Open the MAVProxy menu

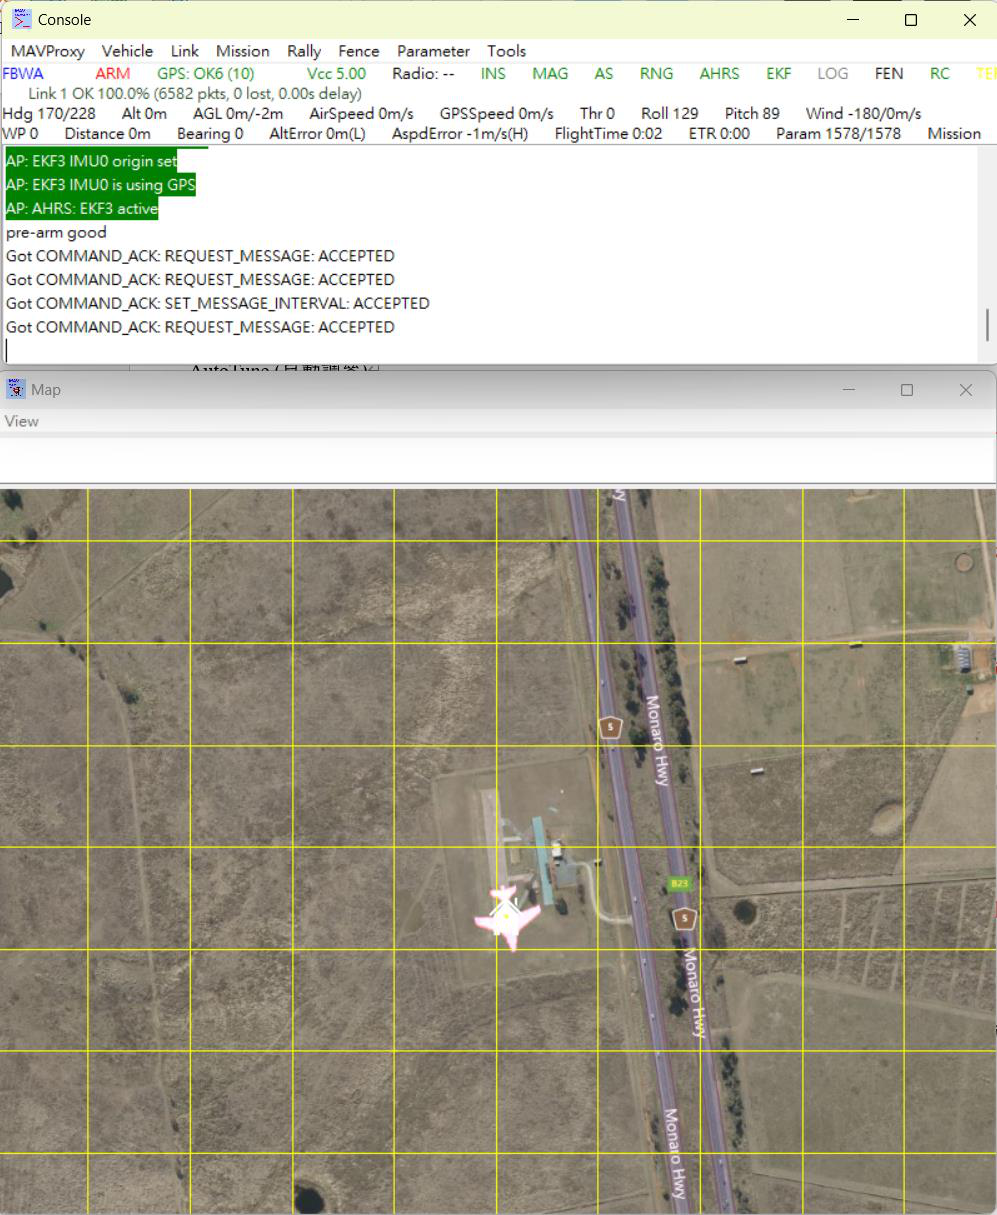[x=48, y=51]
